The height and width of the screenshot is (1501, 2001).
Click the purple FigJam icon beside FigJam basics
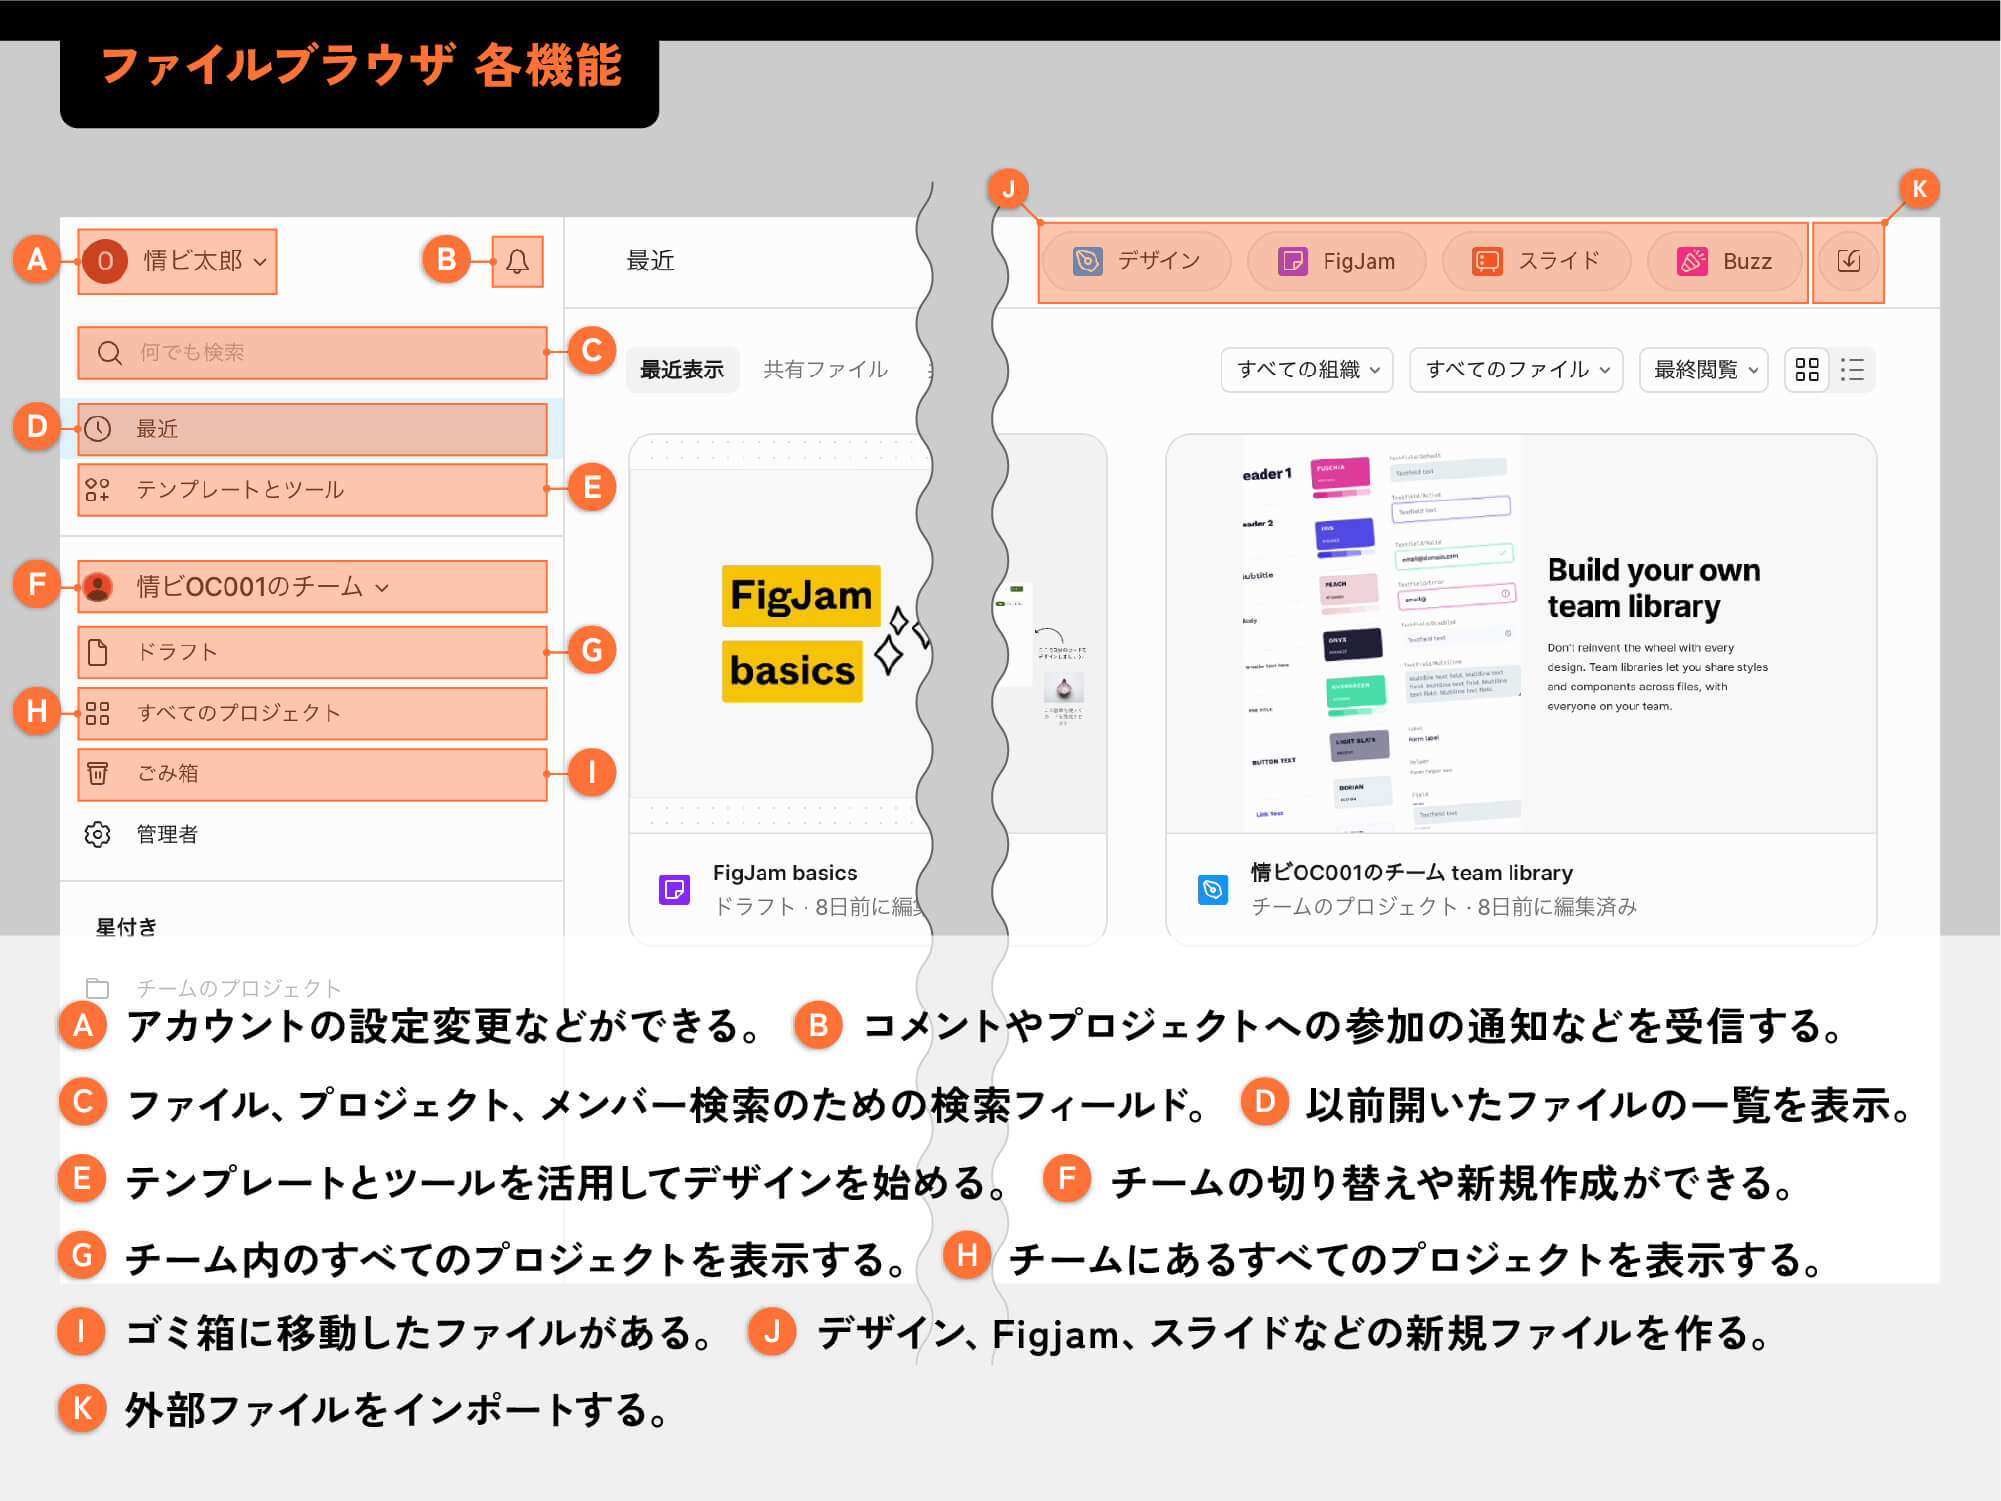675,889
